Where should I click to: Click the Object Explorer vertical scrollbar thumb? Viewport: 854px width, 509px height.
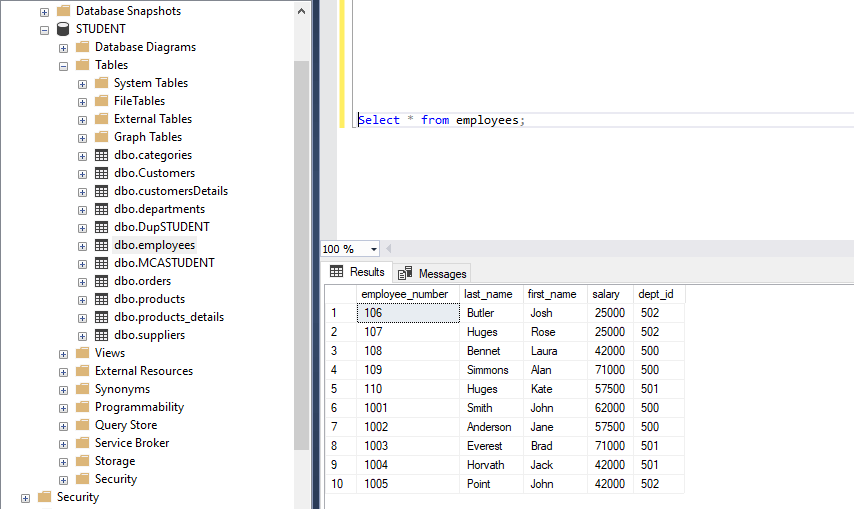(301, 255)
